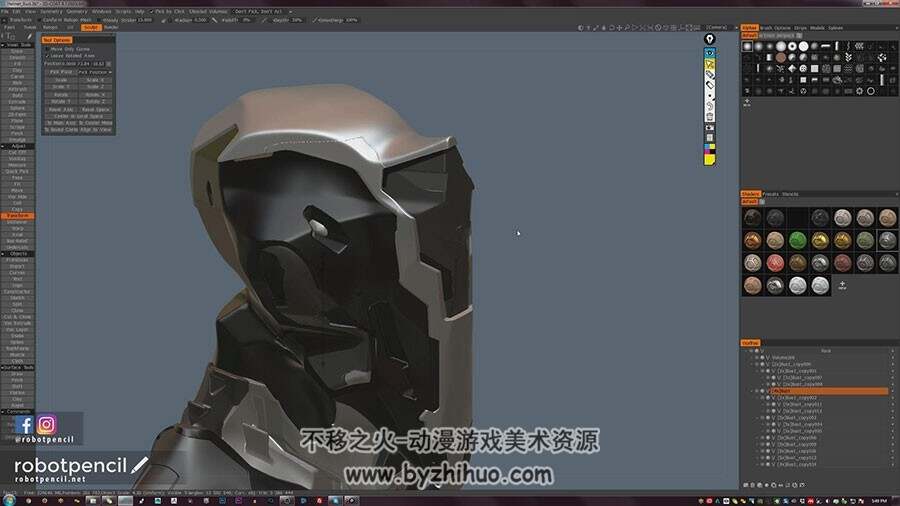The image size is (900, 506).
Task: Open the Don't Pick, Don't Act dropdown
Action: (x=263, y=11)
